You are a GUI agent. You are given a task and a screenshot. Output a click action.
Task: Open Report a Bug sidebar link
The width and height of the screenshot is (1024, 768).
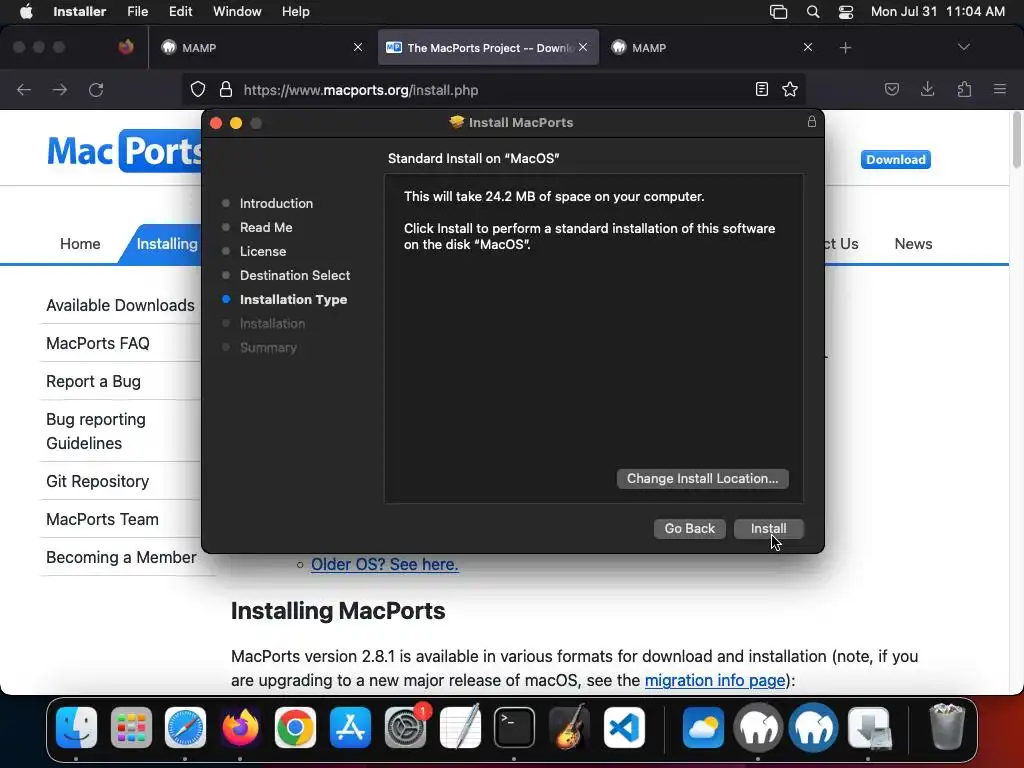tap(93, 381)
